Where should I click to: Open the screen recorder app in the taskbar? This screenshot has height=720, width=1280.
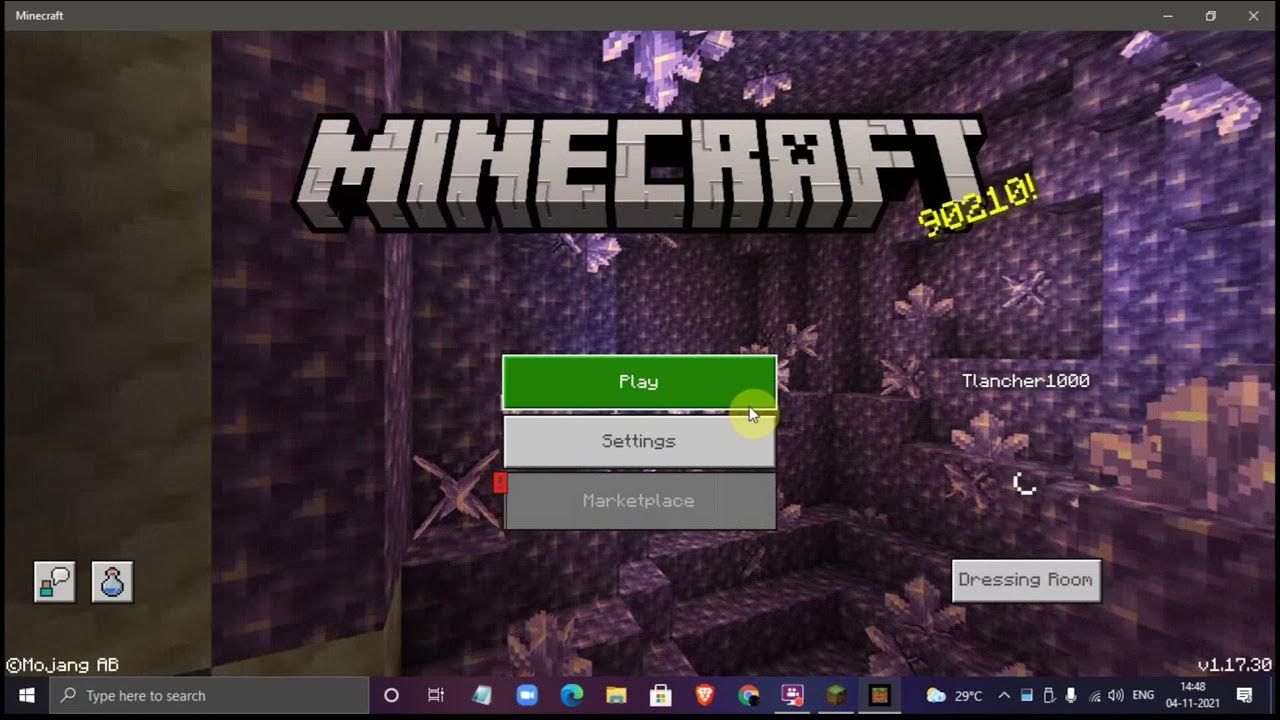click(793, 695)
